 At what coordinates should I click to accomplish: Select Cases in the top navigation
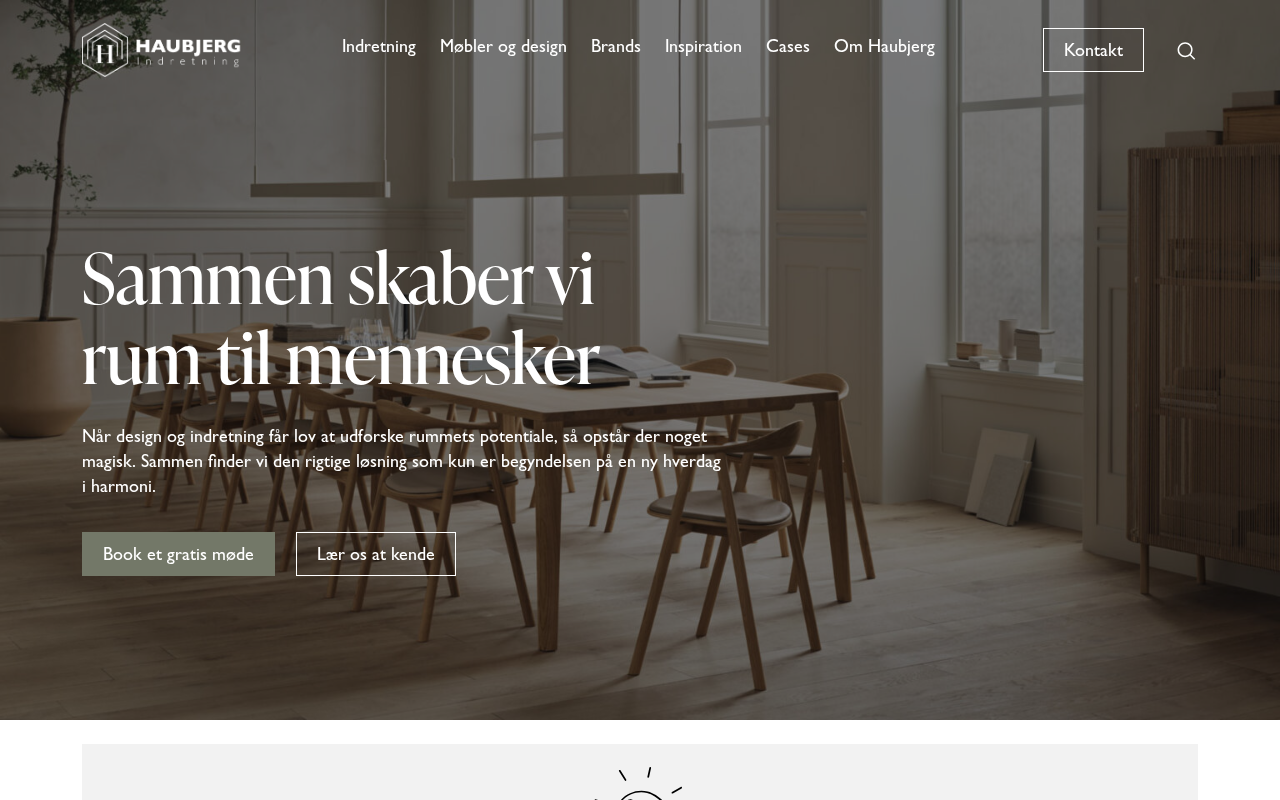click(788, 46)
